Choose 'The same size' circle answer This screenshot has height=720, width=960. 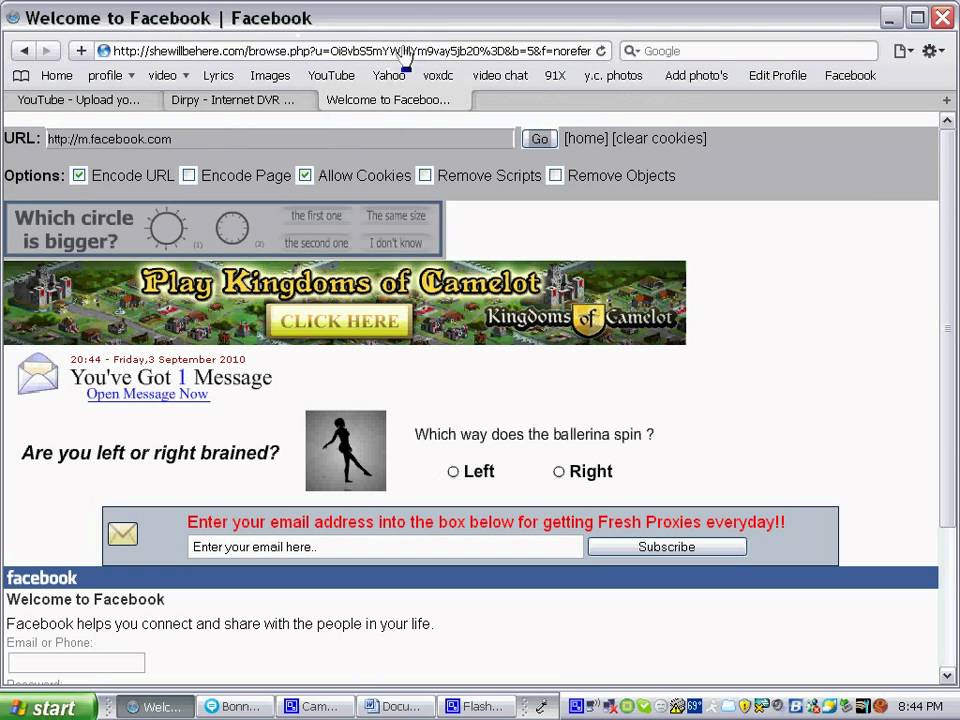point(396,216)
